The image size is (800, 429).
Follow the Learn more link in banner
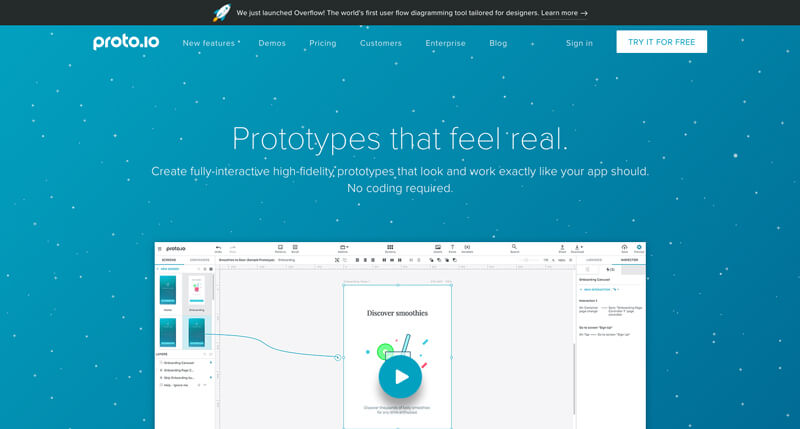tap(564, 13)
